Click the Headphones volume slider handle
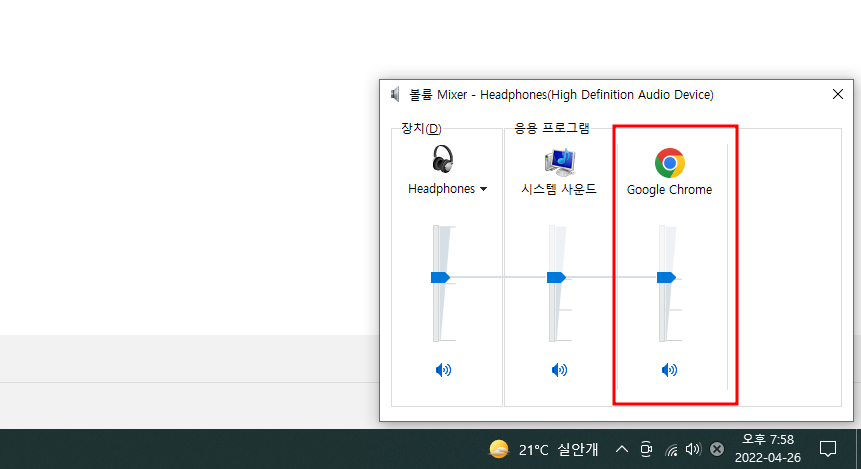 click(x=440, y=277)
